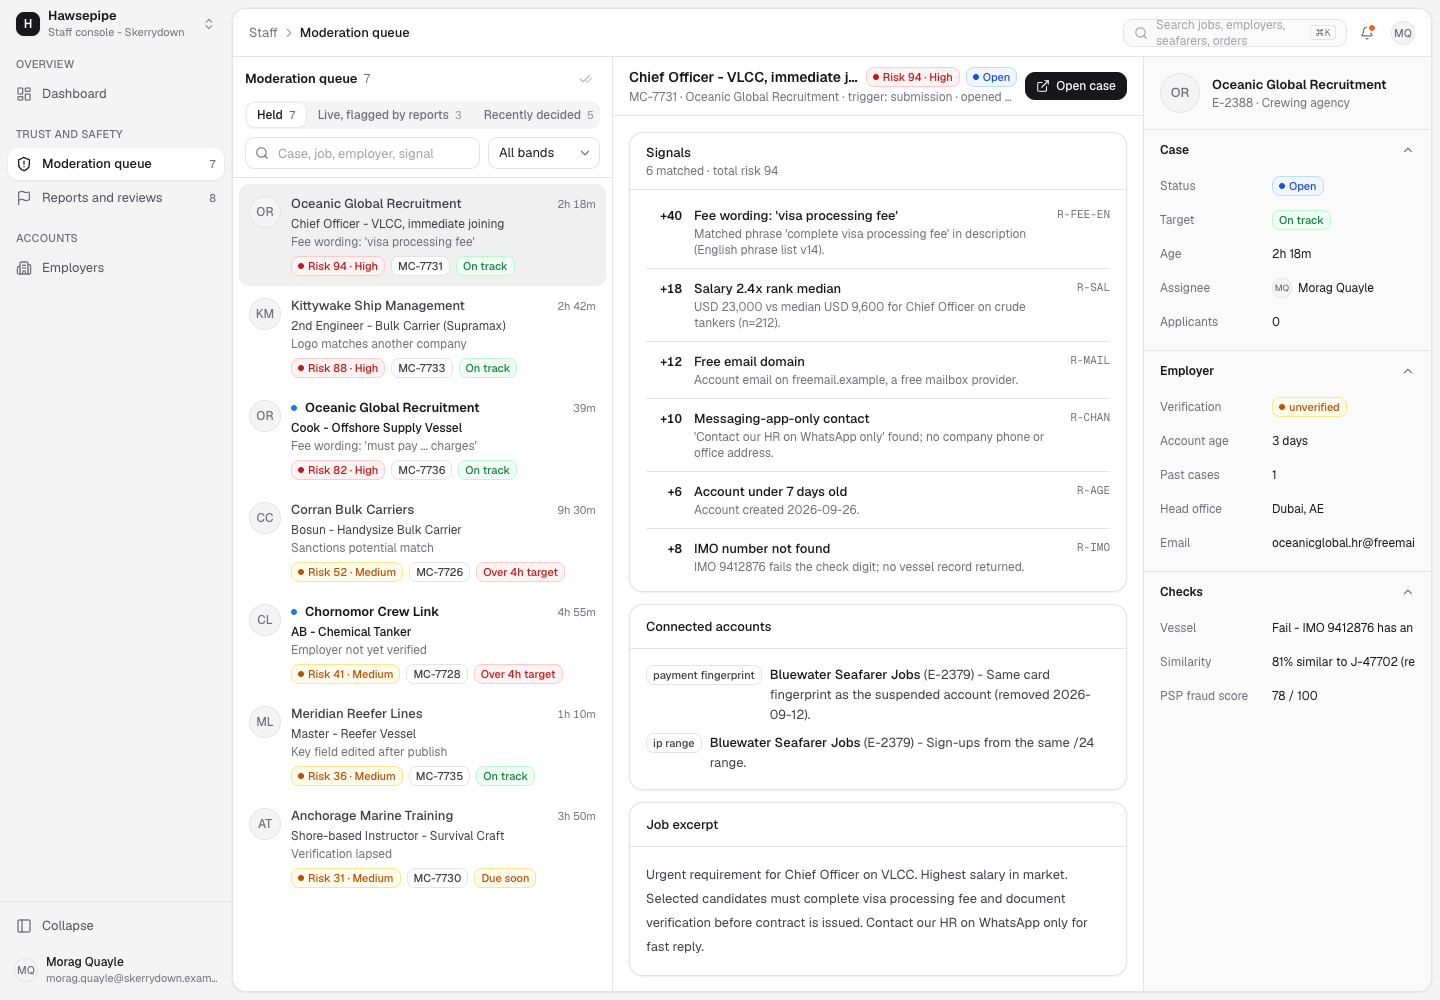
Task: Click the CC avatar for Corran Bulk Carriers
Action: 265,518
